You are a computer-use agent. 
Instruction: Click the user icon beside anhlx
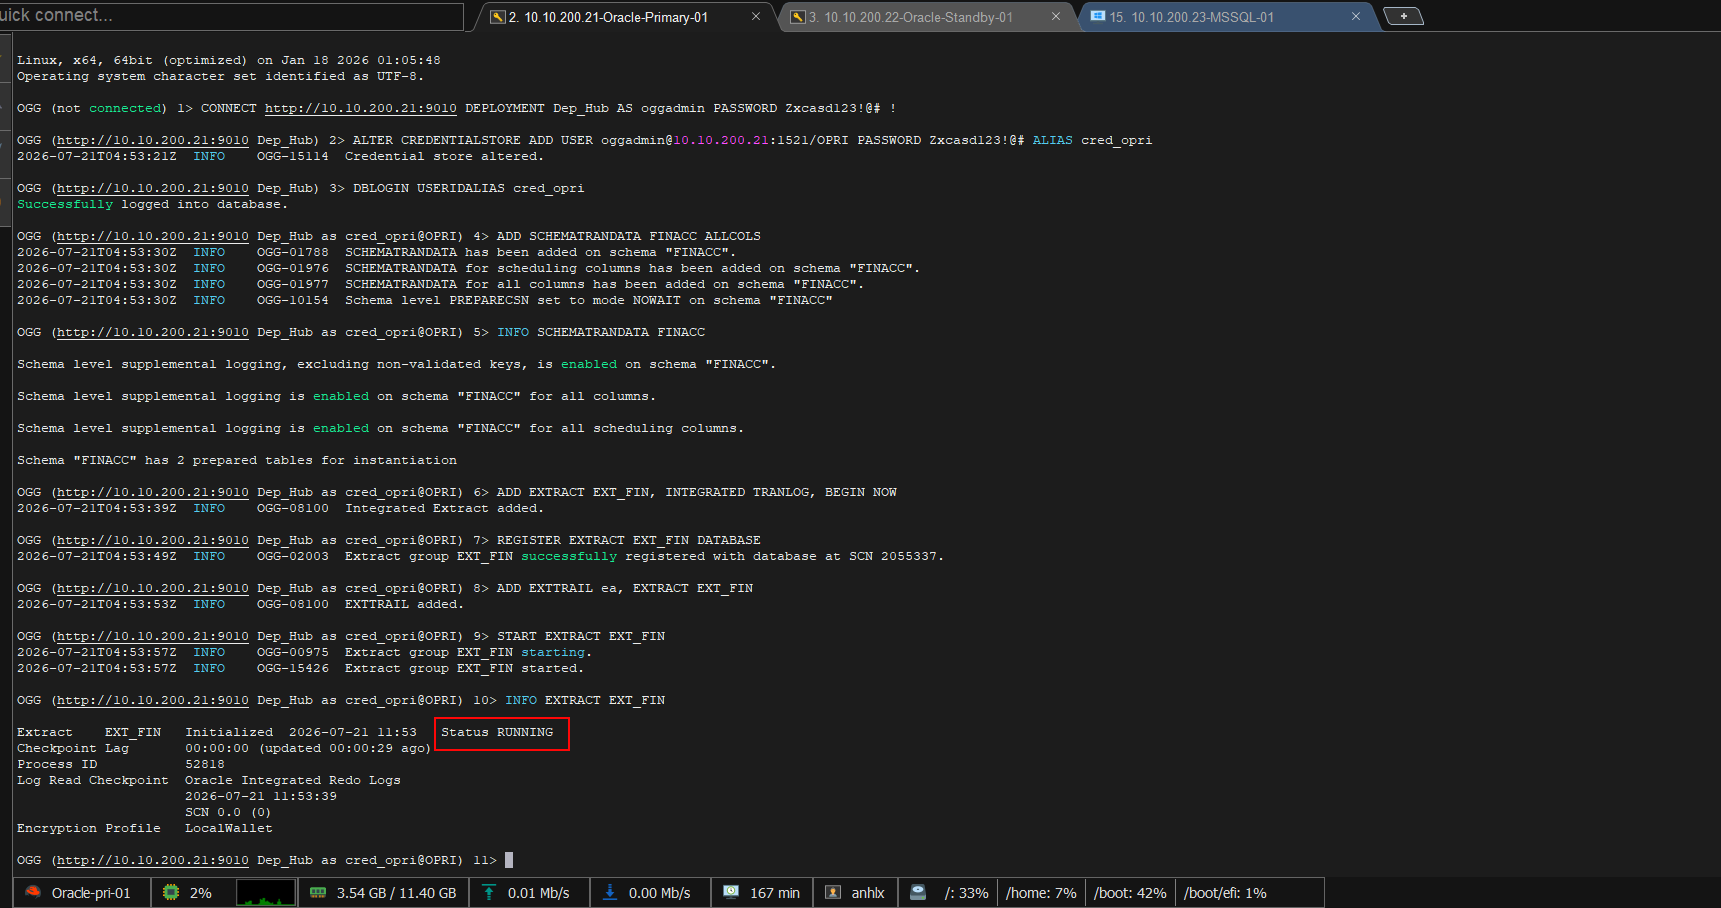tap(833, 892)
